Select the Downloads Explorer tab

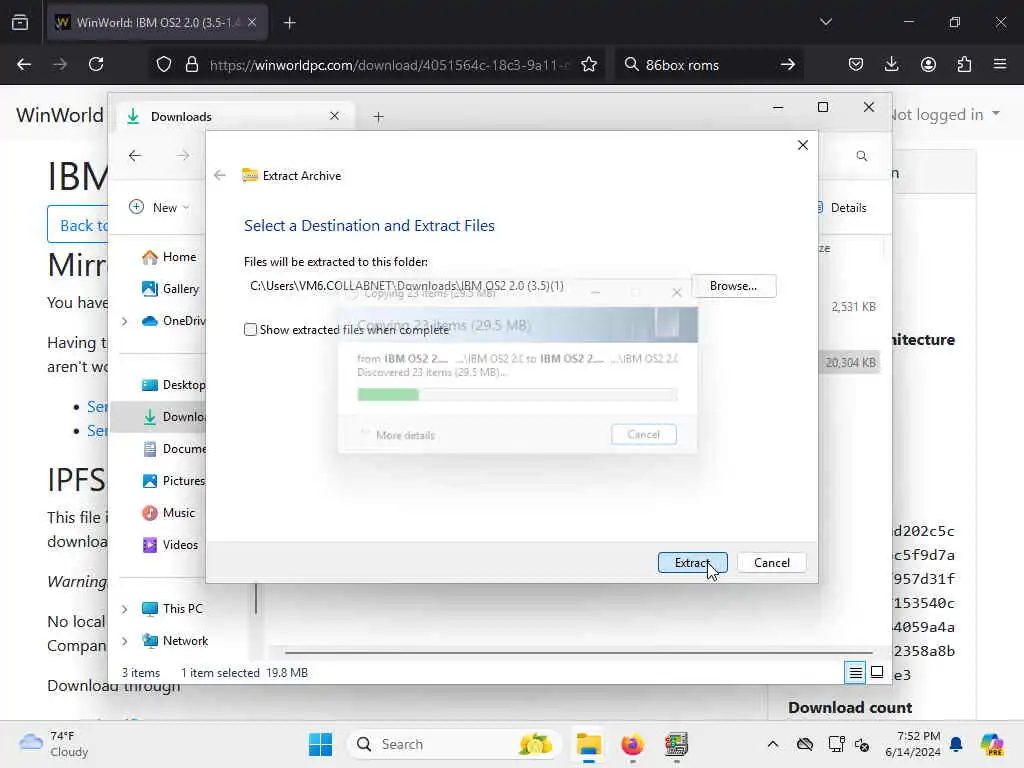235,116
